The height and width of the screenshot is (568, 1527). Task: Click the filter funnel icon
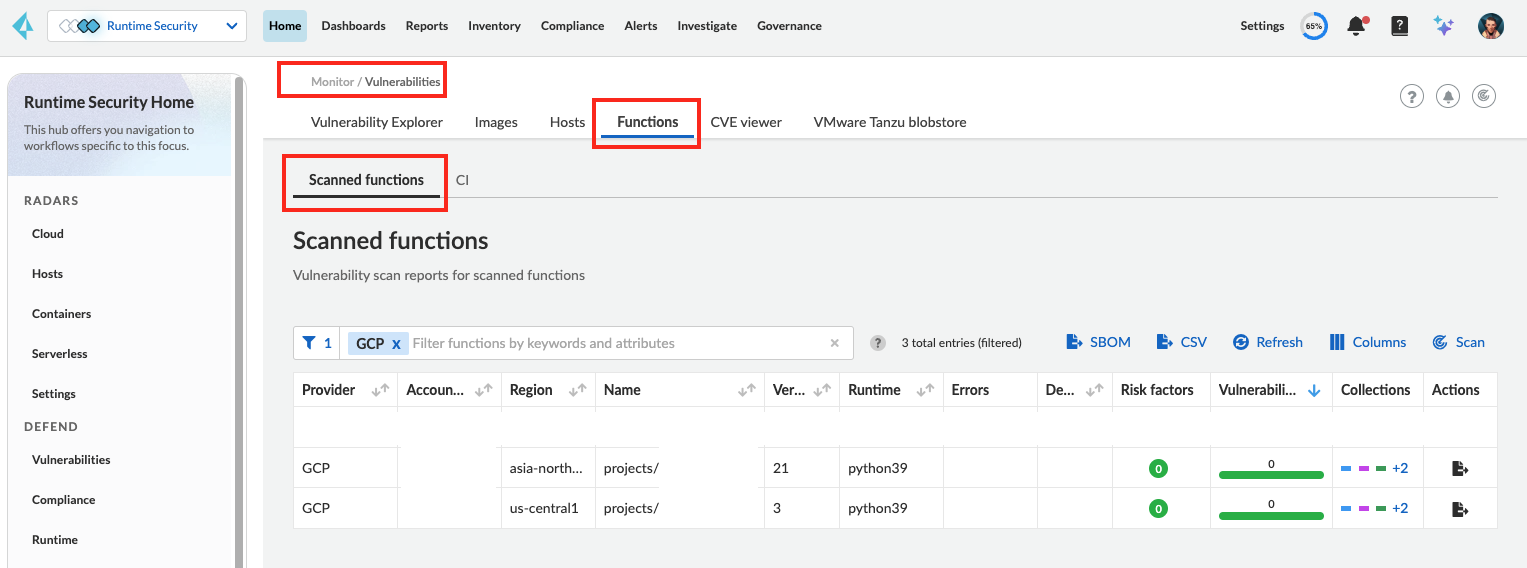309,343
